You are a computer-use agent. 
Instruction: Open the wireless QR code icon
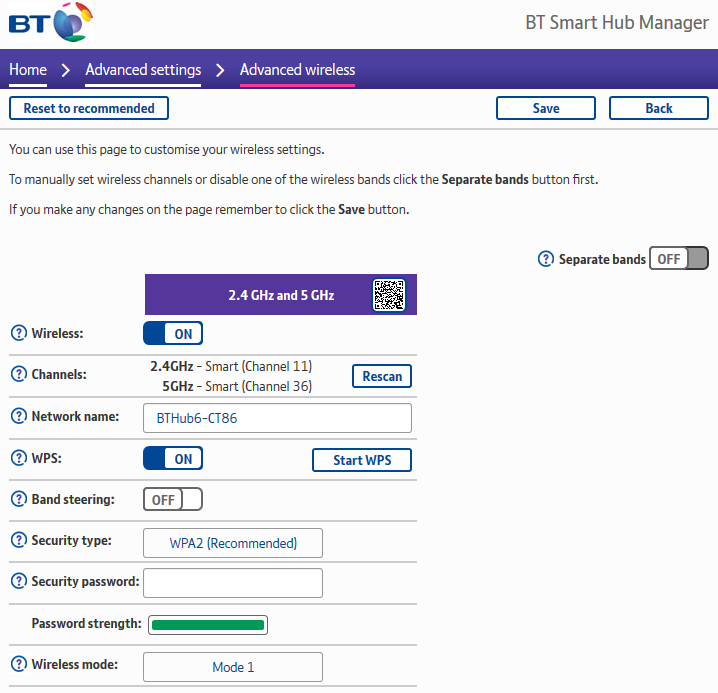pyautogui.click(x=389, y=295)
